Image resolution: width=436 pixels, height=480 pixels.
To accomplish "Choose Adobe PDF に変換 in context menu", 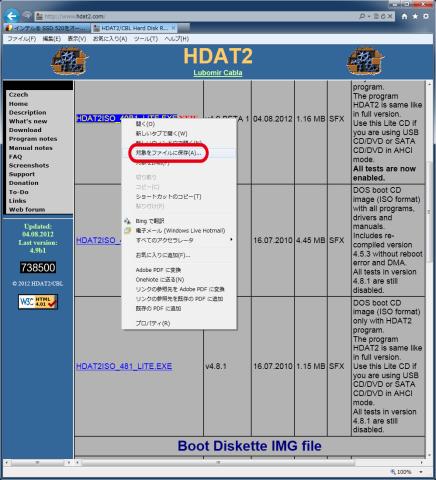I will (x=179, y=270).
